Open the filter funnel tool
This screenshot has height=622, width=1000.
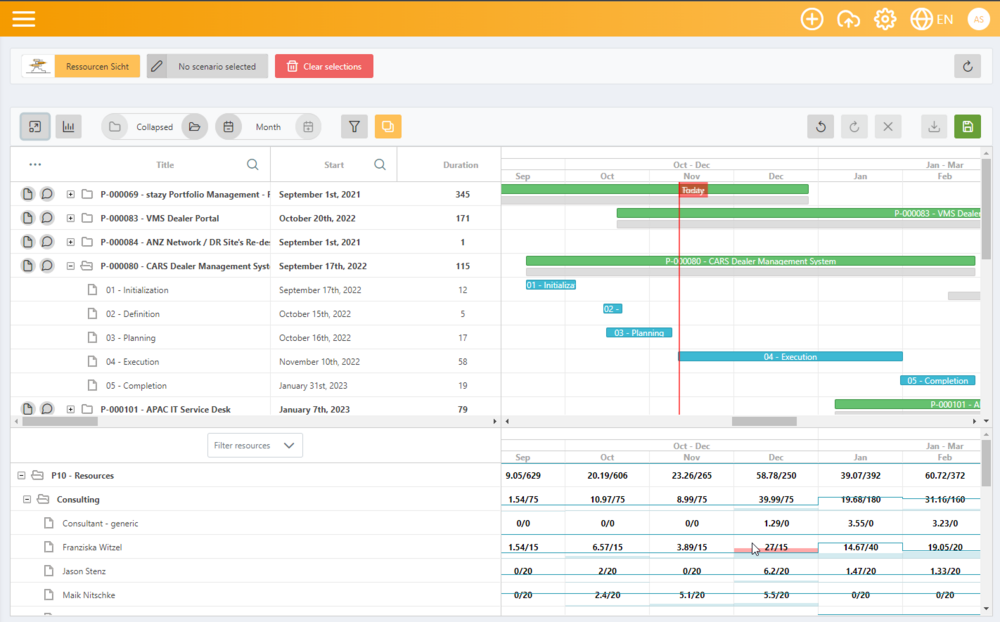(x=354, y=127)
